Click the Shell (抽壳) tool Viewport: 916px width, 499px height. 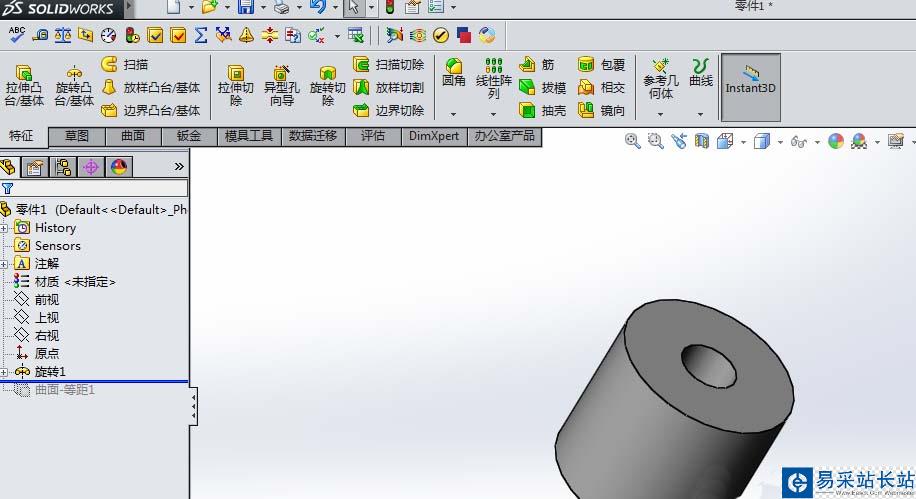coord(542,110)
